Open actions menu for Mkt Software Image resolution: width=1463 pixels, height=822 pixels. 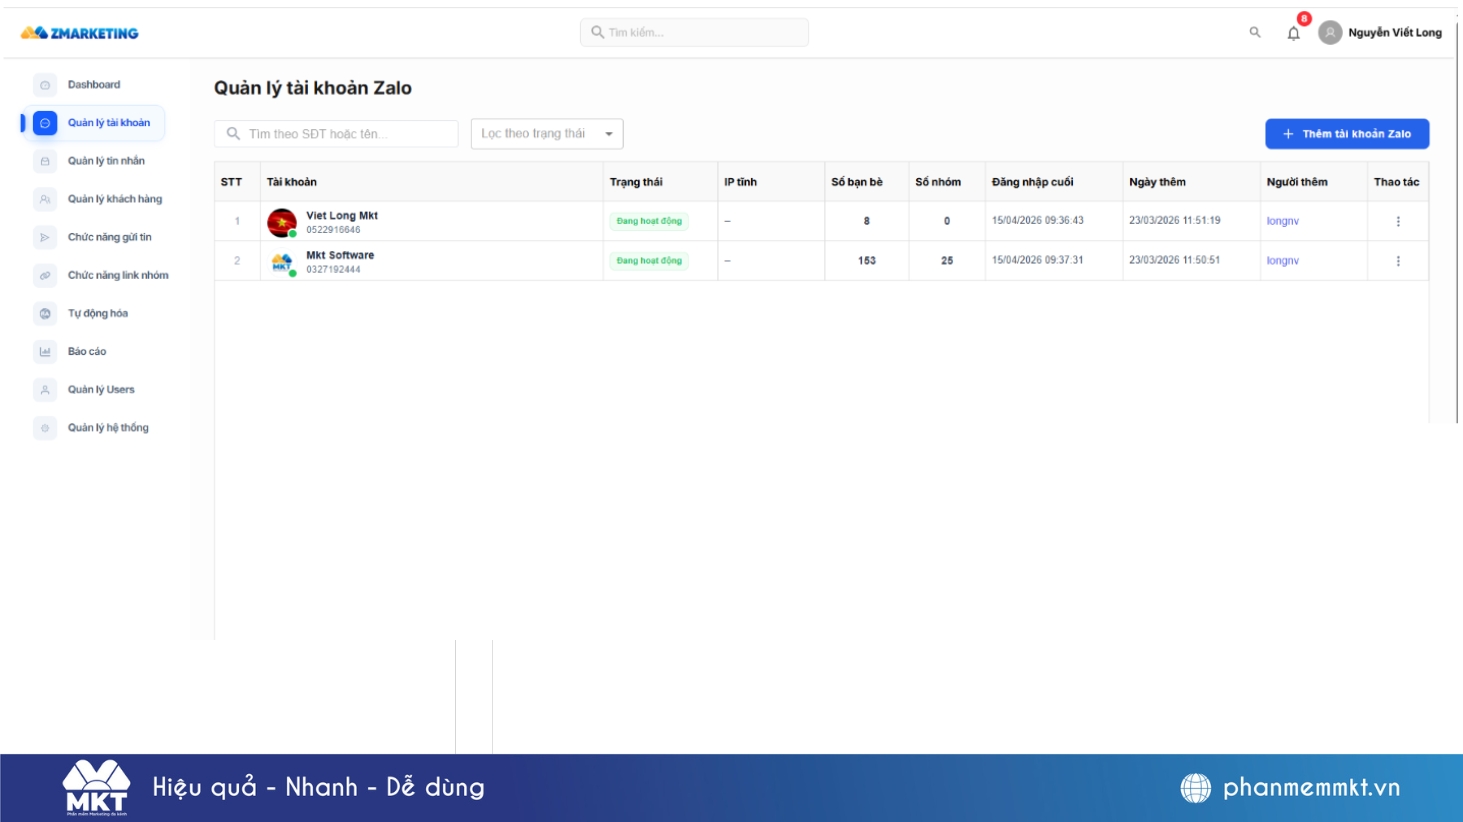(1398, 261)
